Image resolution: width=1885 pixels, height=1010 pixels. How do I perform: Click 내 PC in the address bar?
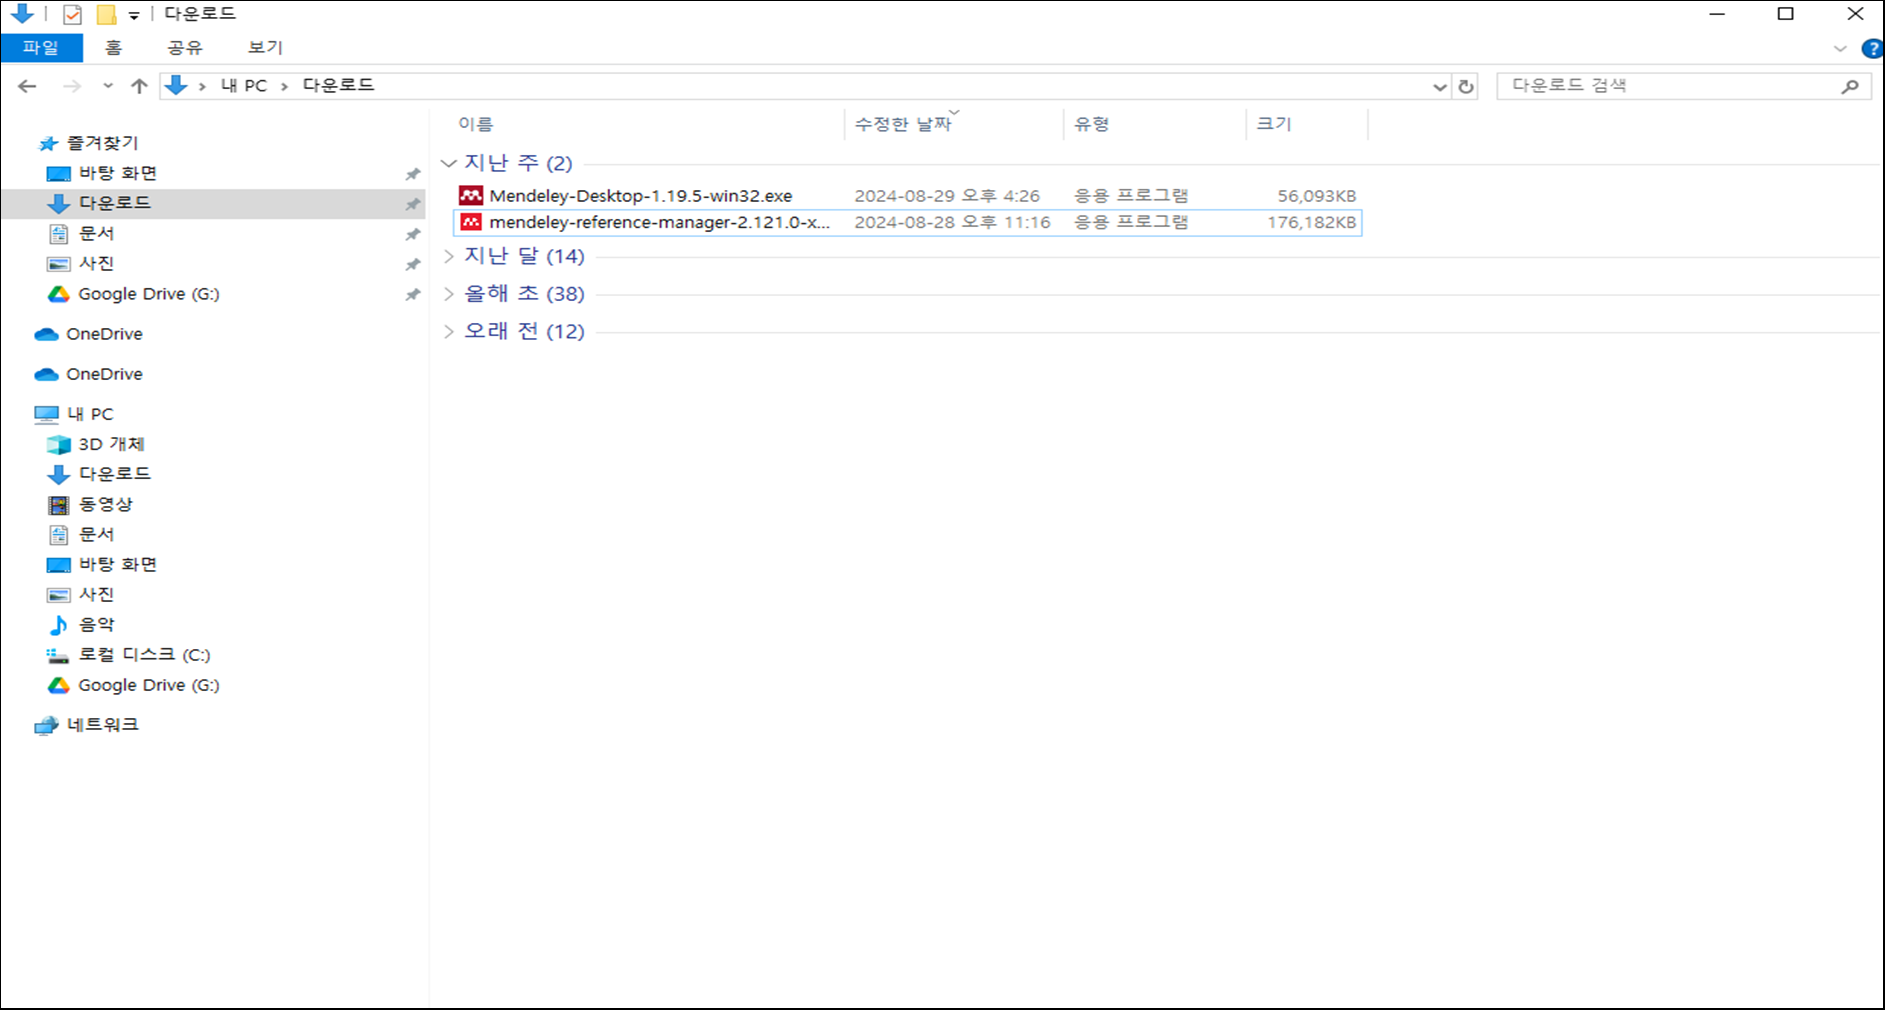244,86
